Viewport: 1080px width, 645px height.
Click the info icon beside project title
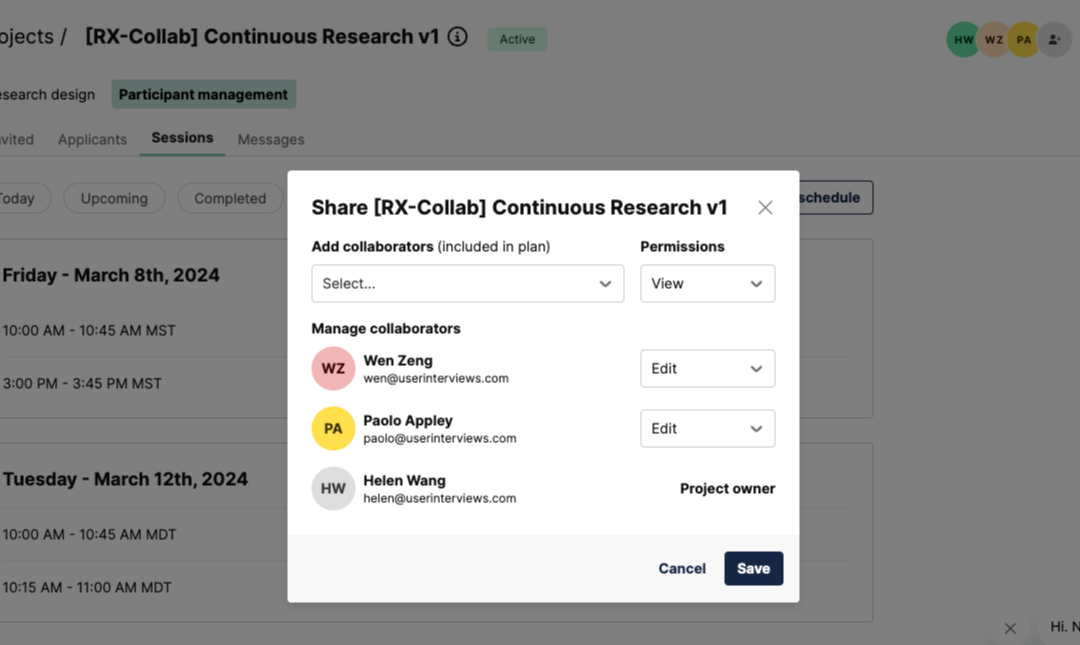pos(457,37)
